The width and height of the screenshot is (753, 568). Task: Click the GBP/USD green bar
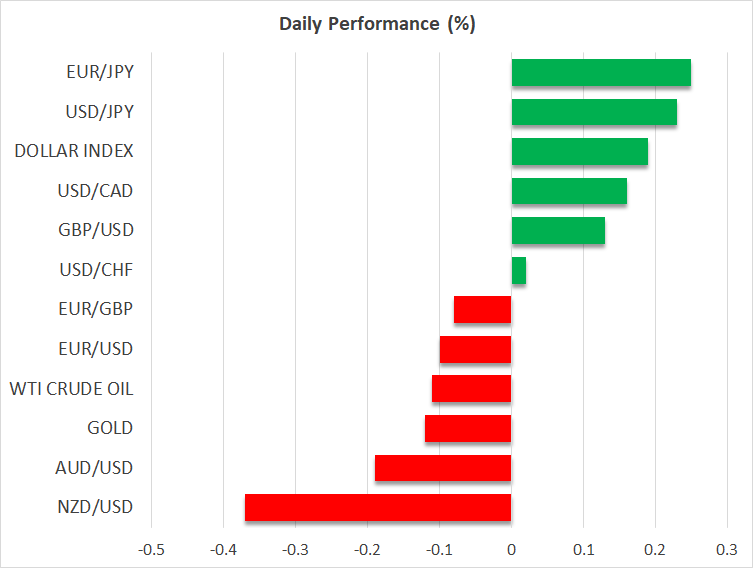(x=557, y=231)
